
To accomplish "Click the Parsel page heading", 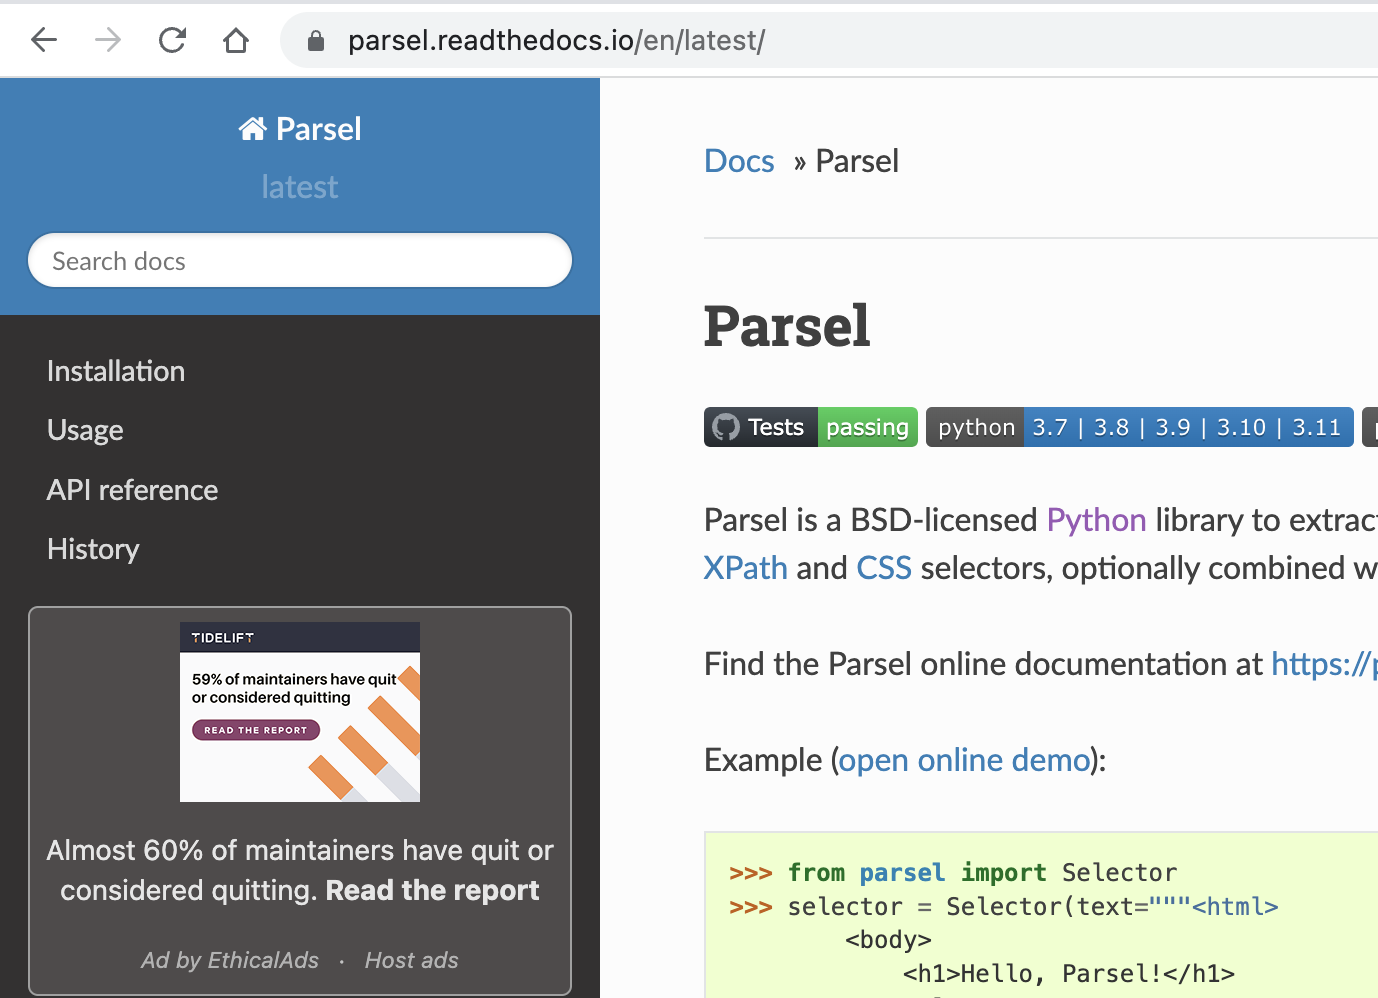I will point(787,326).
